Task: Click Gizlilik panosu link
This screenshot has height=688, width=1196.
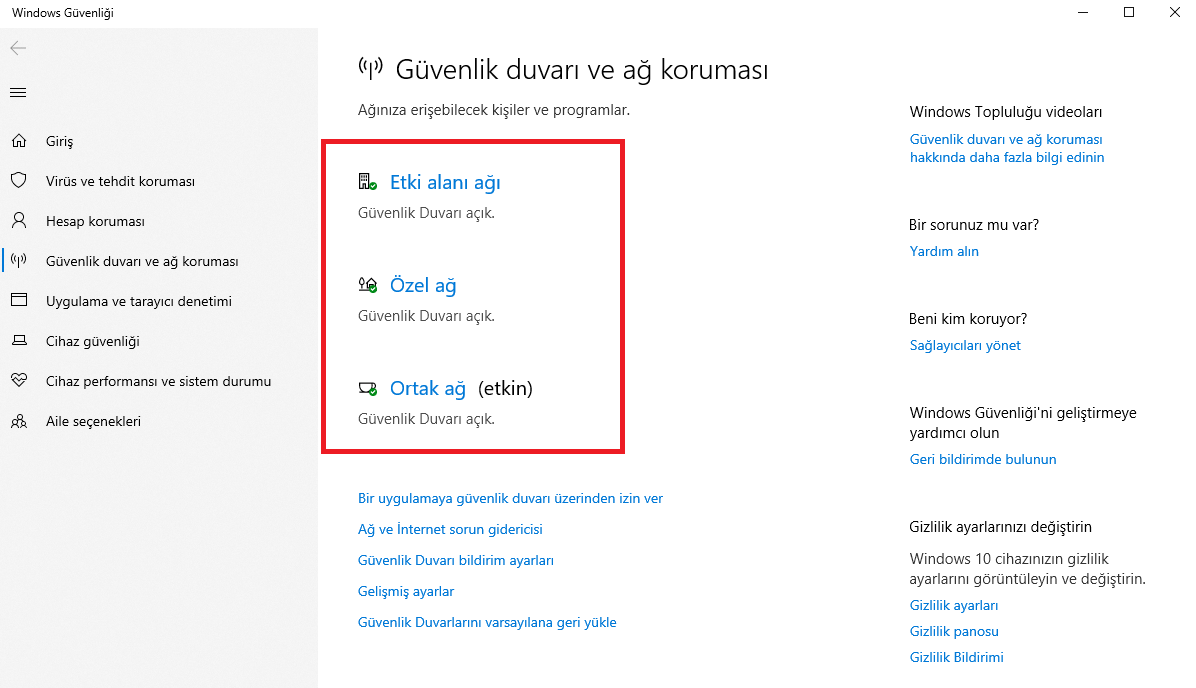Action: 954,630
